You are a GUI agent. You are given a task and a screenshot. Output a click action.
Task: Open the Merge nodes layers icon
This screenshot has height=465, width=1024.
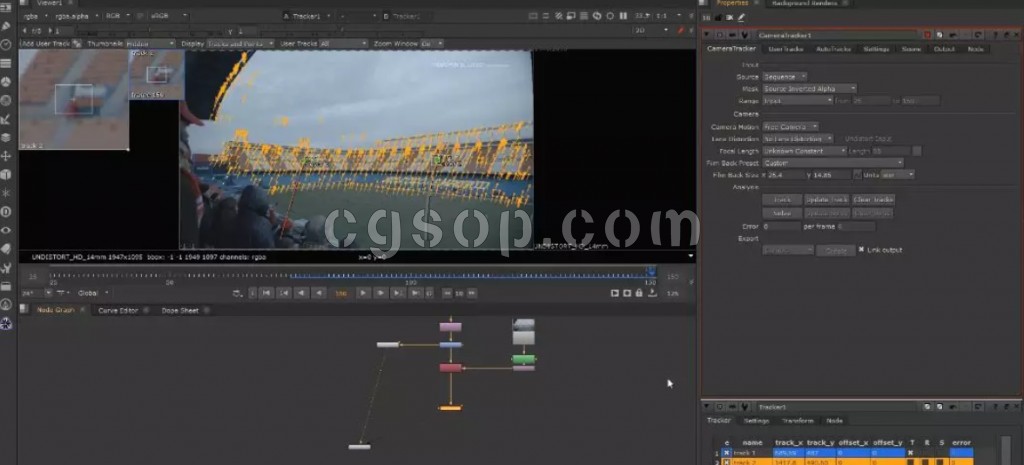6,138
